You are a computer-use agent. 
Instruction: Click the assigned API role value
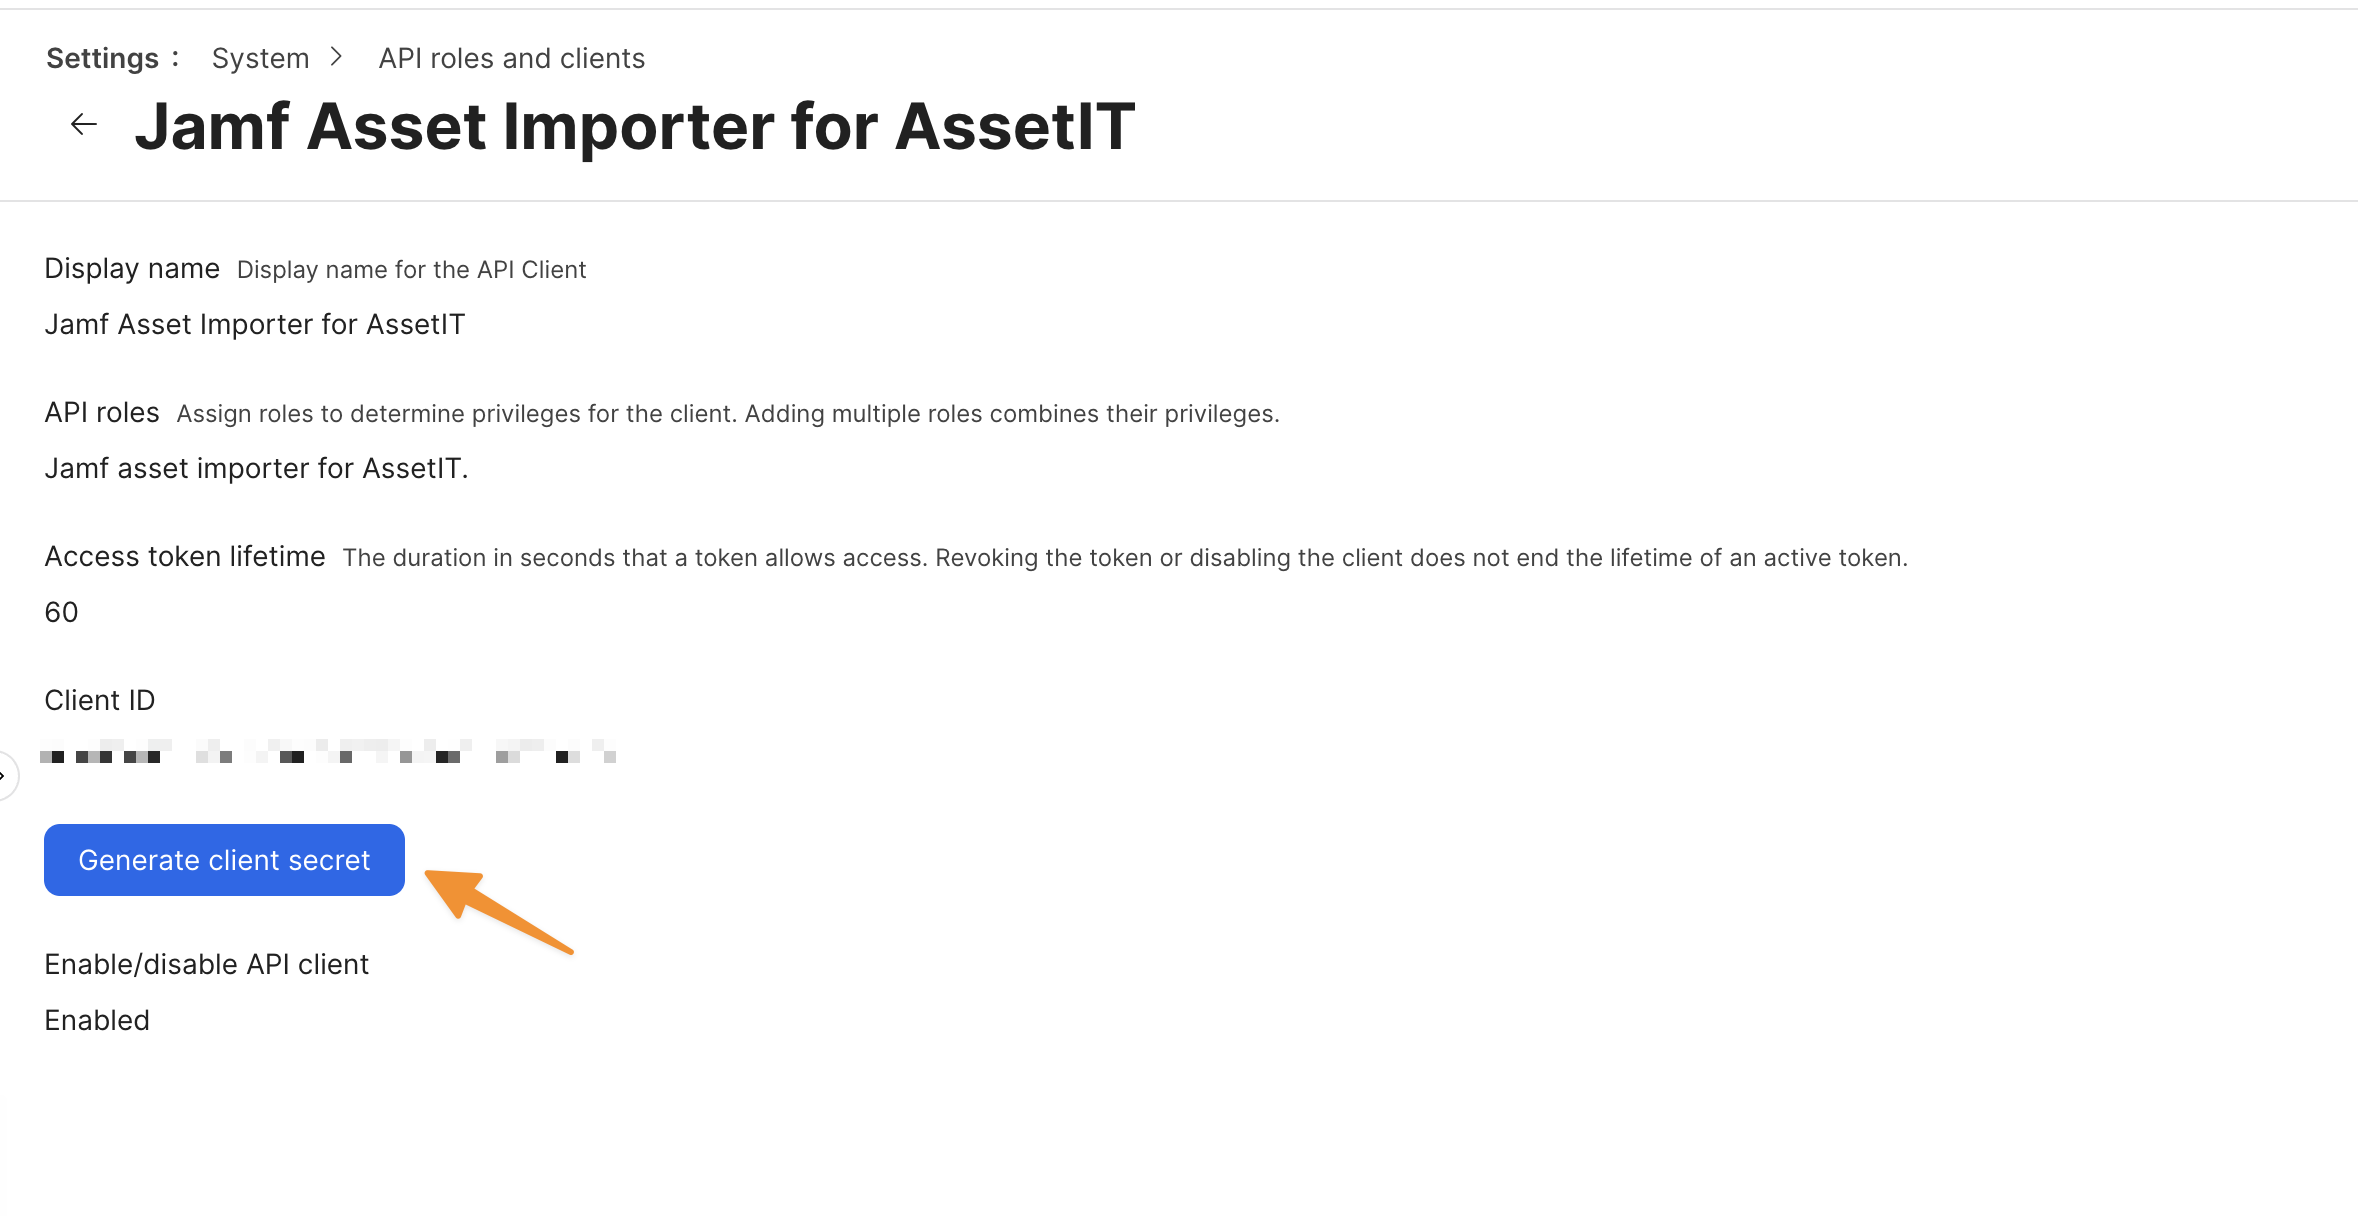tap(256, 468)
